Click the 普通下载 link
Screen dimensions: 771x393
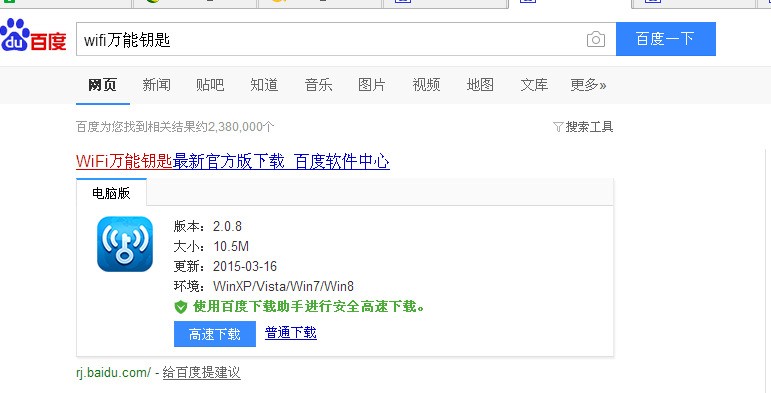point(291,333)
